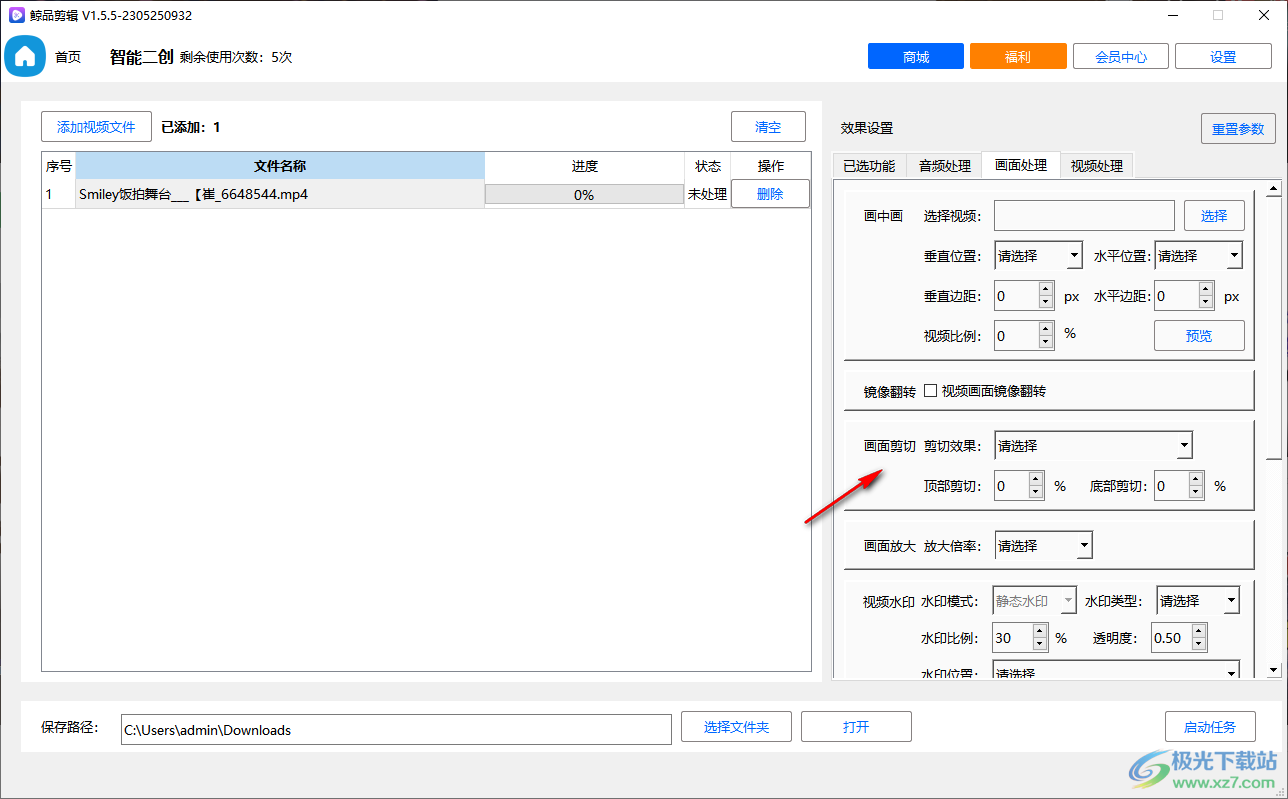This screenshot has width=1288, height=799.
Task: Click the 进度 column header
Action: pos(585,166)
